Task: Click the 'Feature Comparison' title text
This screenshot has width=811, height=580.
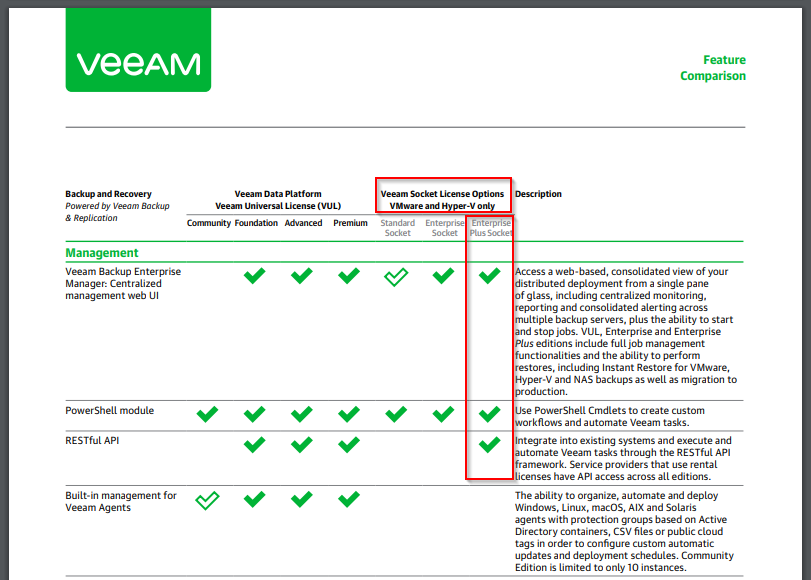Action: (x=713, y=68)
